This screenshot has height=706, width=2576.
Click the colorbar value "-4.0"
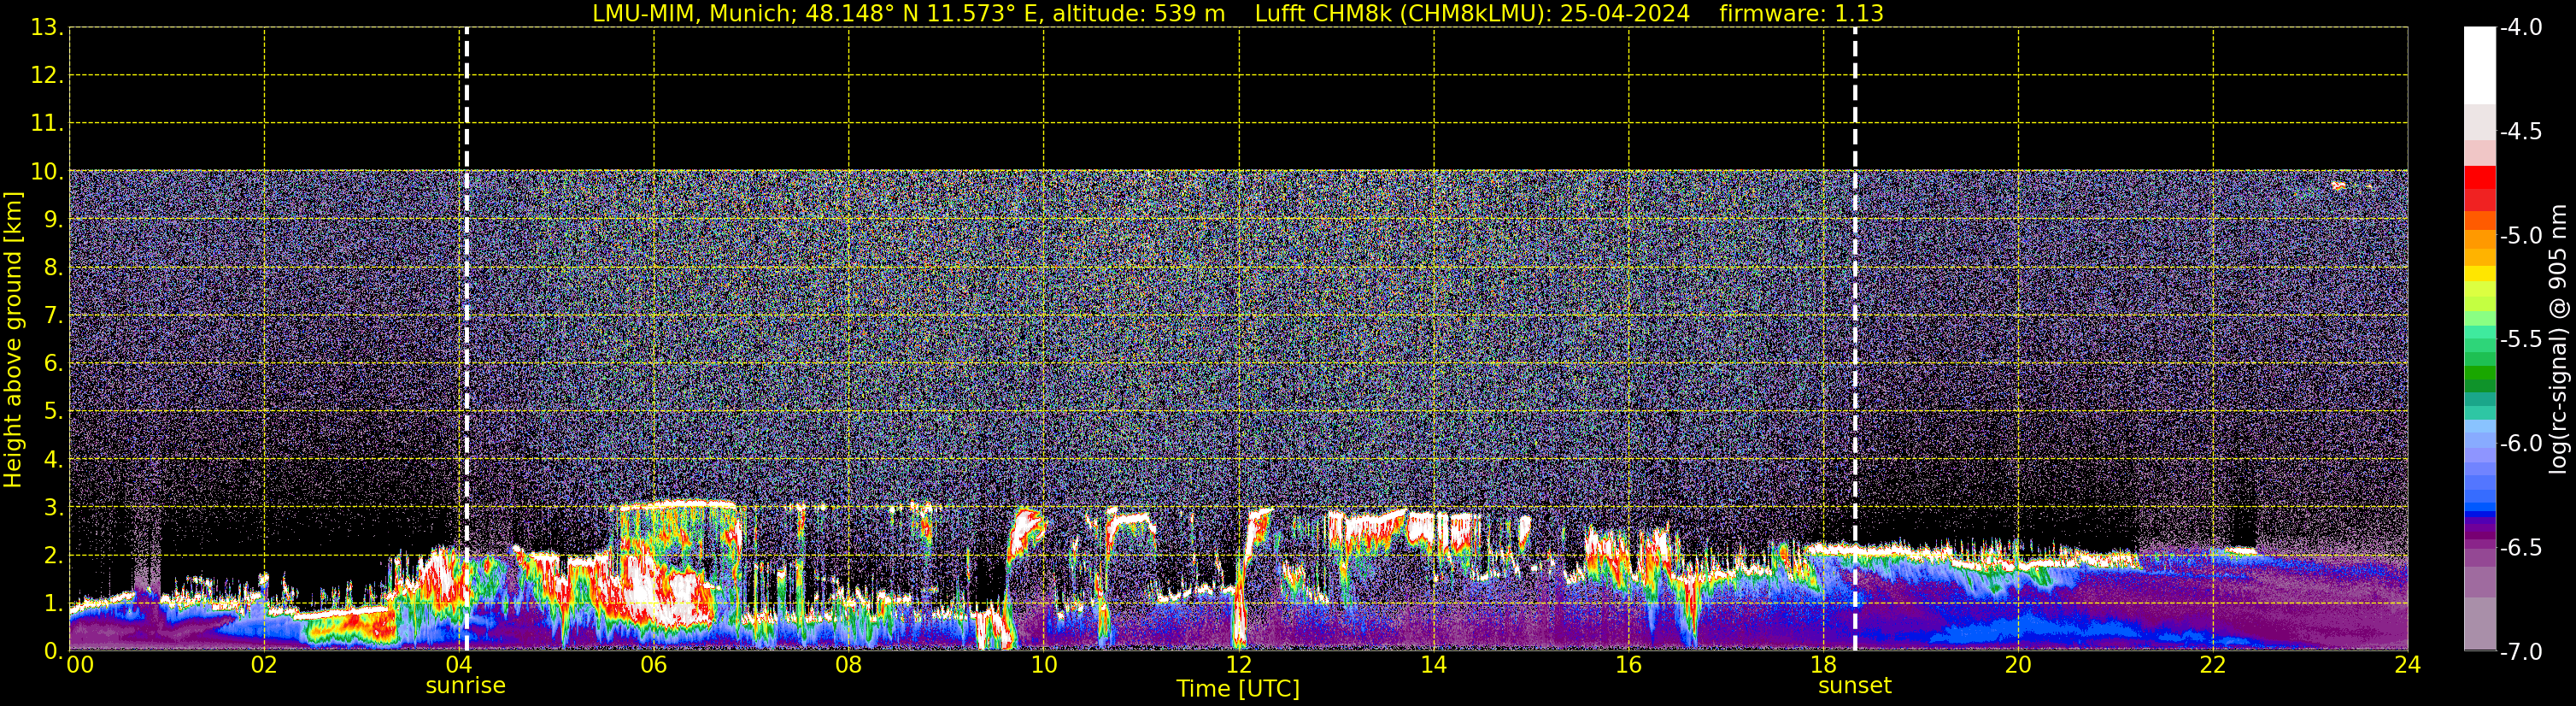(x=2521, y=28)
